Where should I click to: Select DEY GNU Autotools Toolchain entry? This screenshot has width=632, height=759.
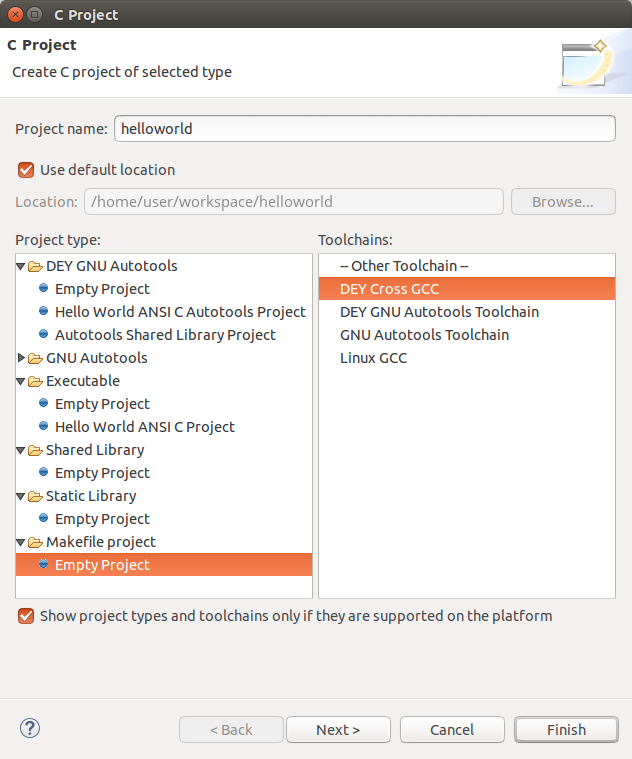click(x=439, y=312)
